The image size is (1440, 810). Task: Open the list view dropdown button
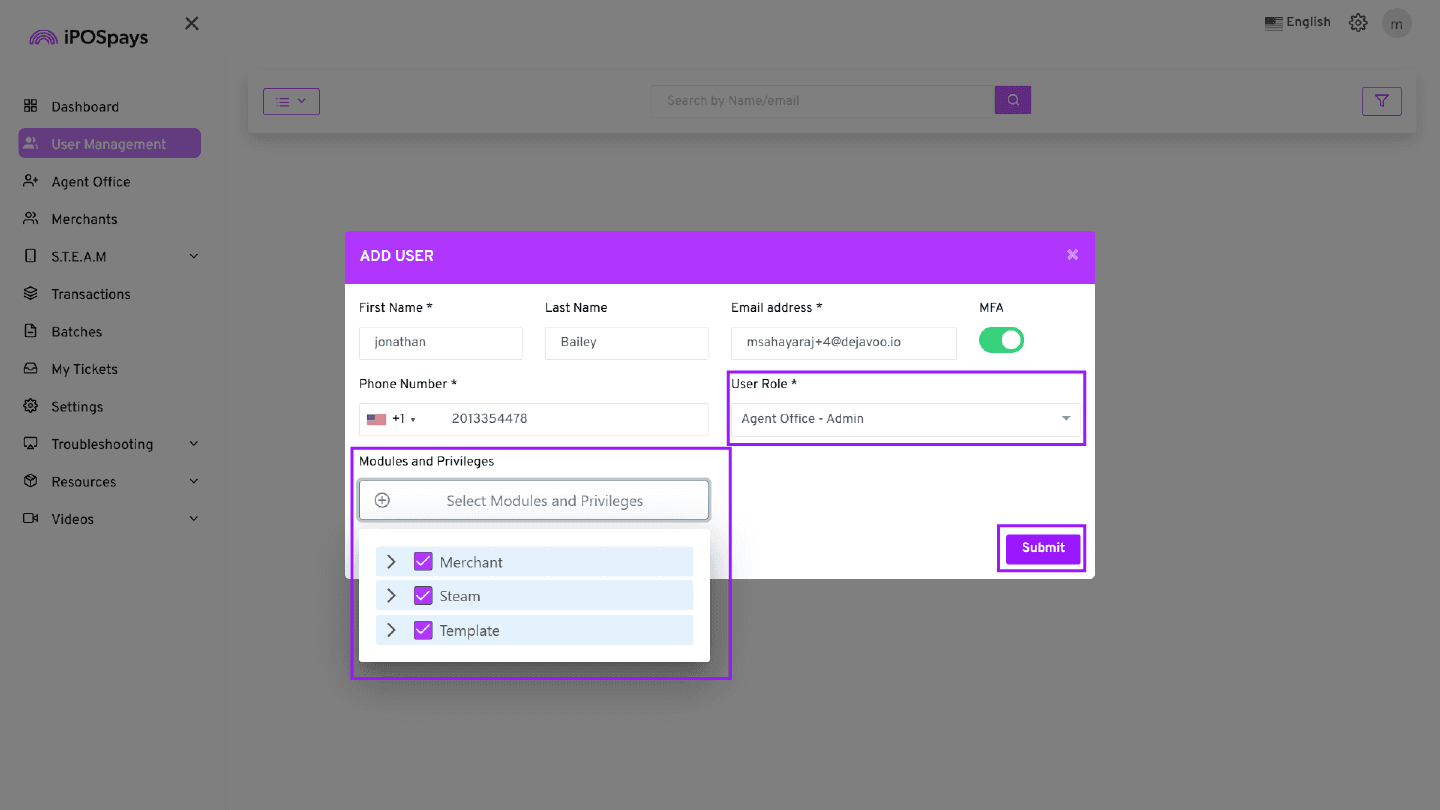coord(291,101)
